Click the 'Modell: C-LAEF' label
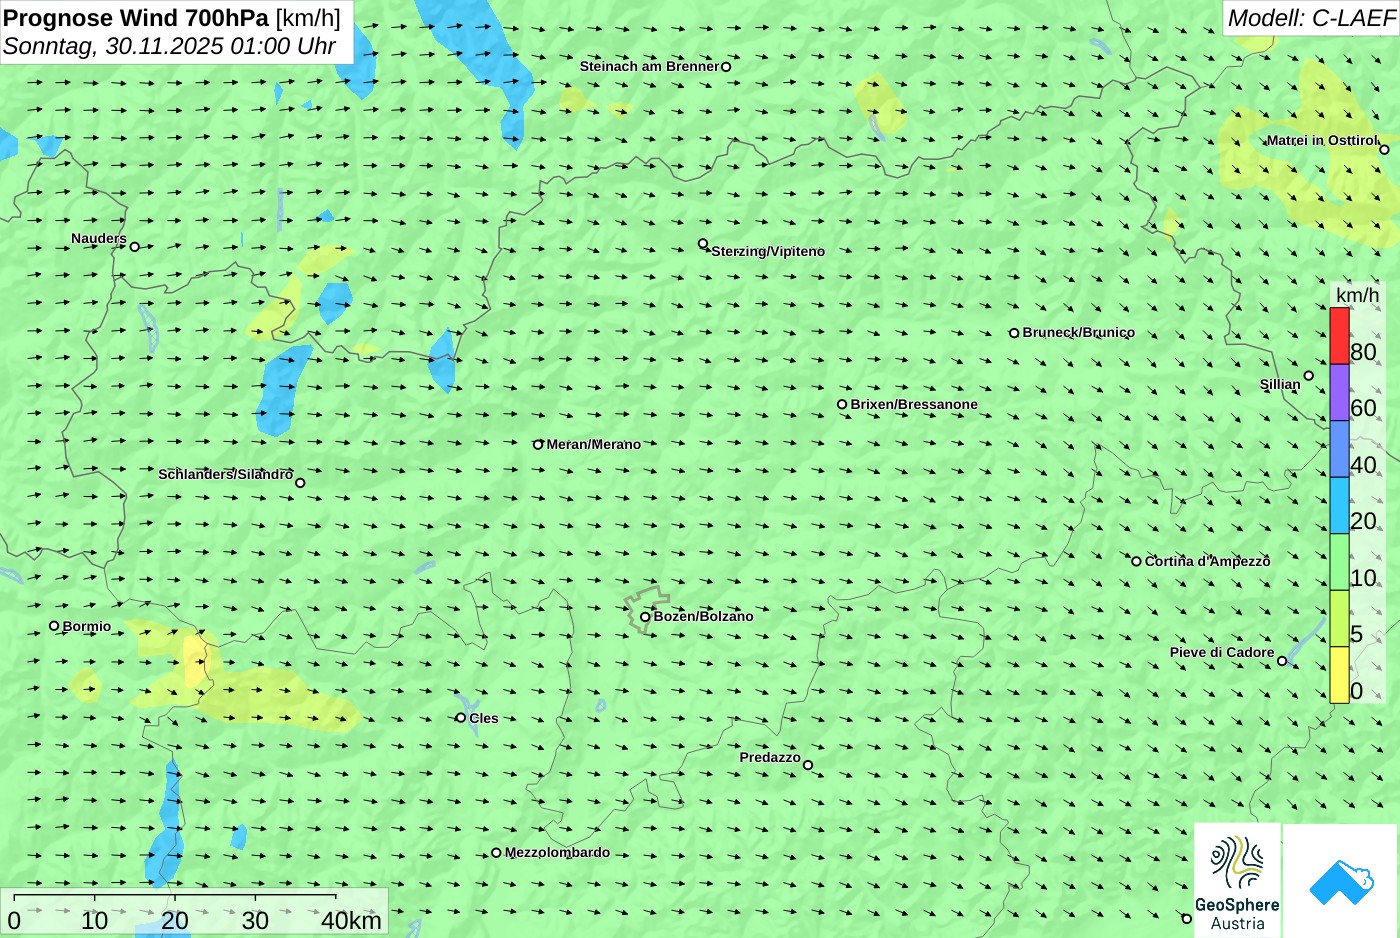Screen dimensions: 1400x938 (1311, 18)
